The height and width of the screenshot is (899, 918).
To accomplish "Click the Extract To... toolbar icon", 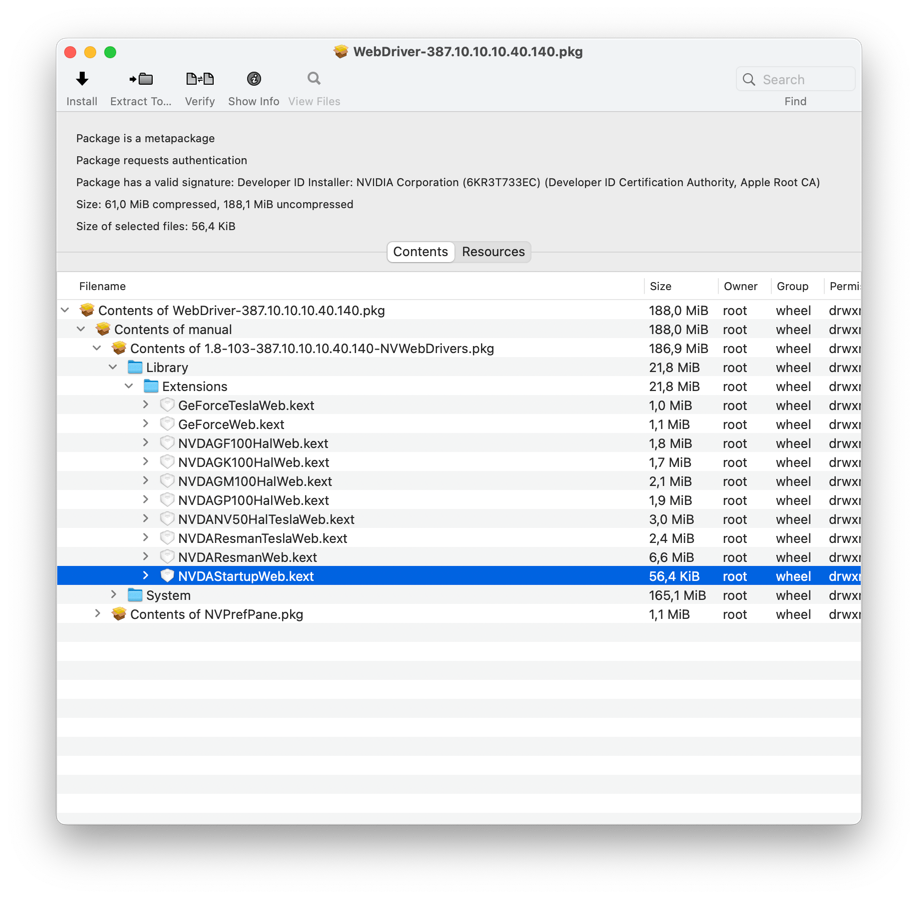I will pyautogui.click(x=141, y=78).
